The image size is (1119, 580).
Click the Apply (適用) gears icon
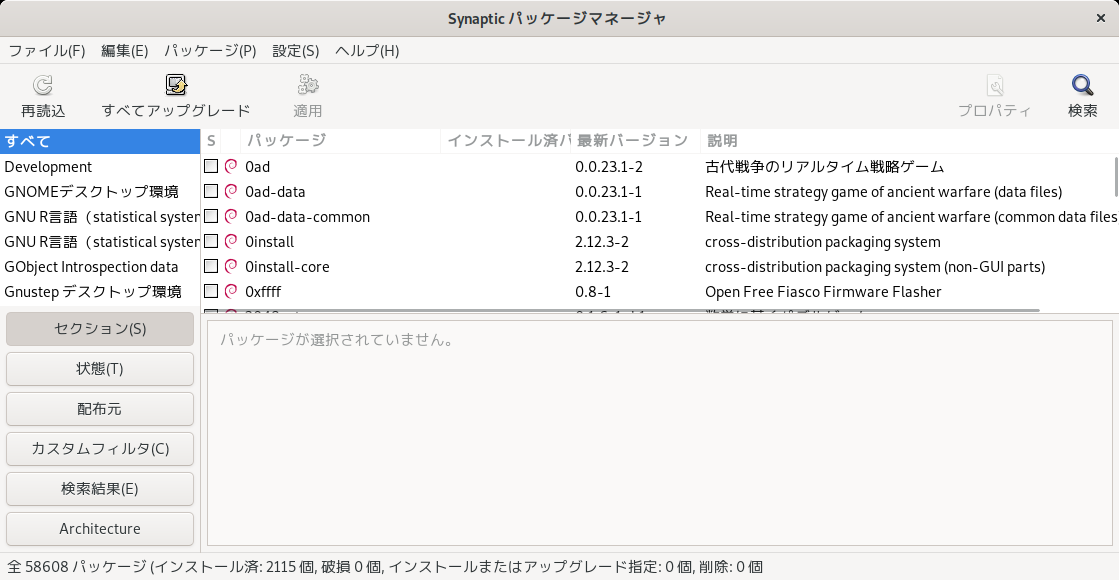click(308, 86)
